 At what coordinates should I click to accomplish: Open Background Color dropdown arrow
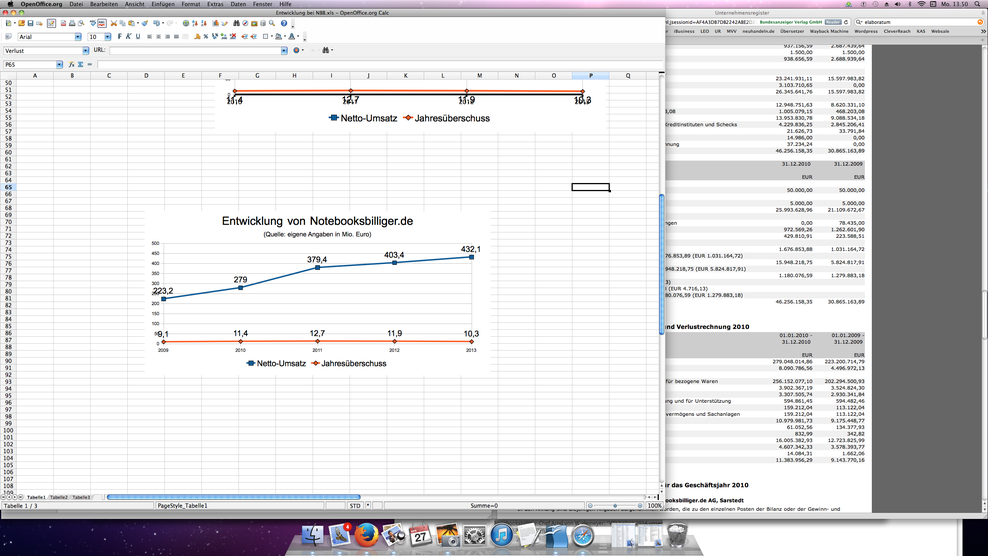click(x=285, y=37)
